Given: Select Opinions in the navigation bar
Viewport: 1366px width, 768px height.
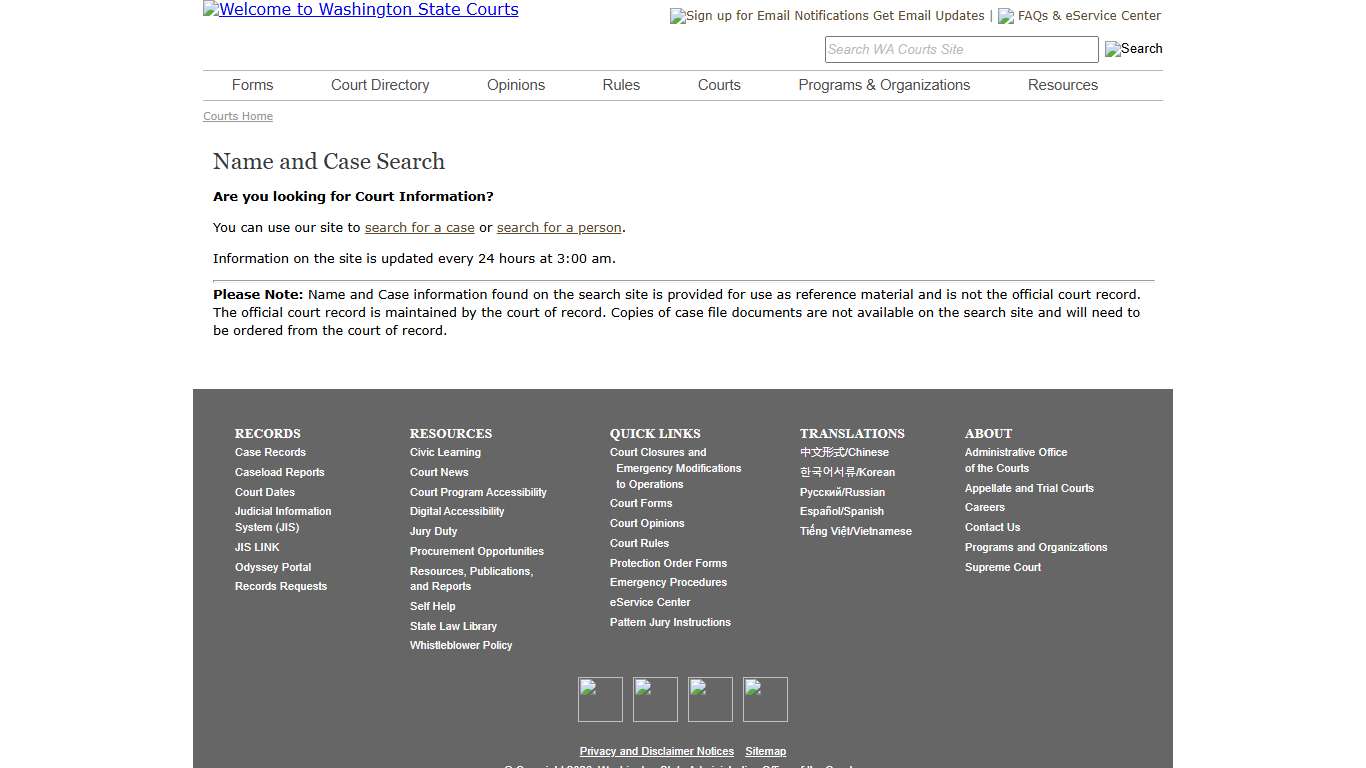Looking at the screenshot, I should [x=515, y=85].
